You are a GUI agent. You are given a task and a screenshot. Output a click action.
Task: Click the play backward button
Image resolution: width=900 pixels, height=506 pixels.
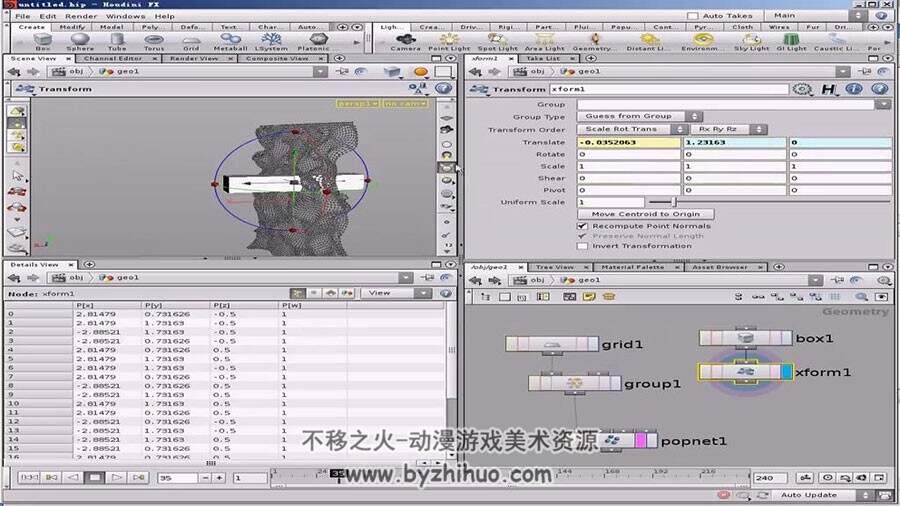[73, 477]
